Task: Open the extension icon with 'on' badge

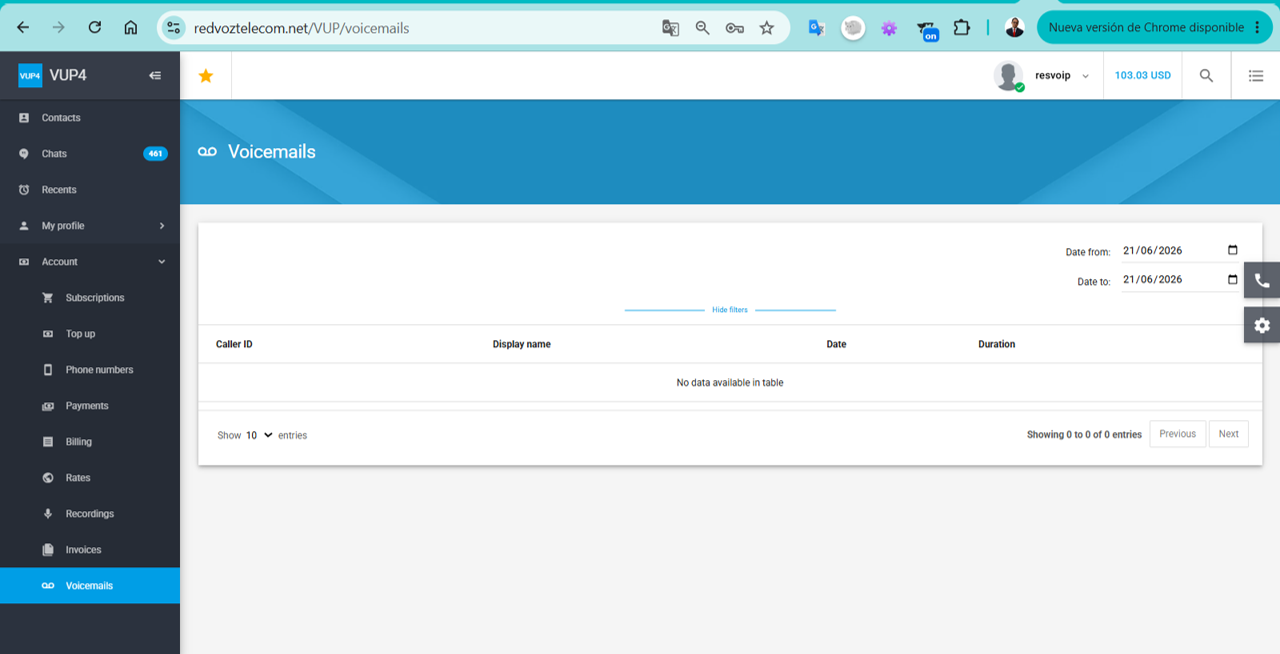Action: coord(927,30)
